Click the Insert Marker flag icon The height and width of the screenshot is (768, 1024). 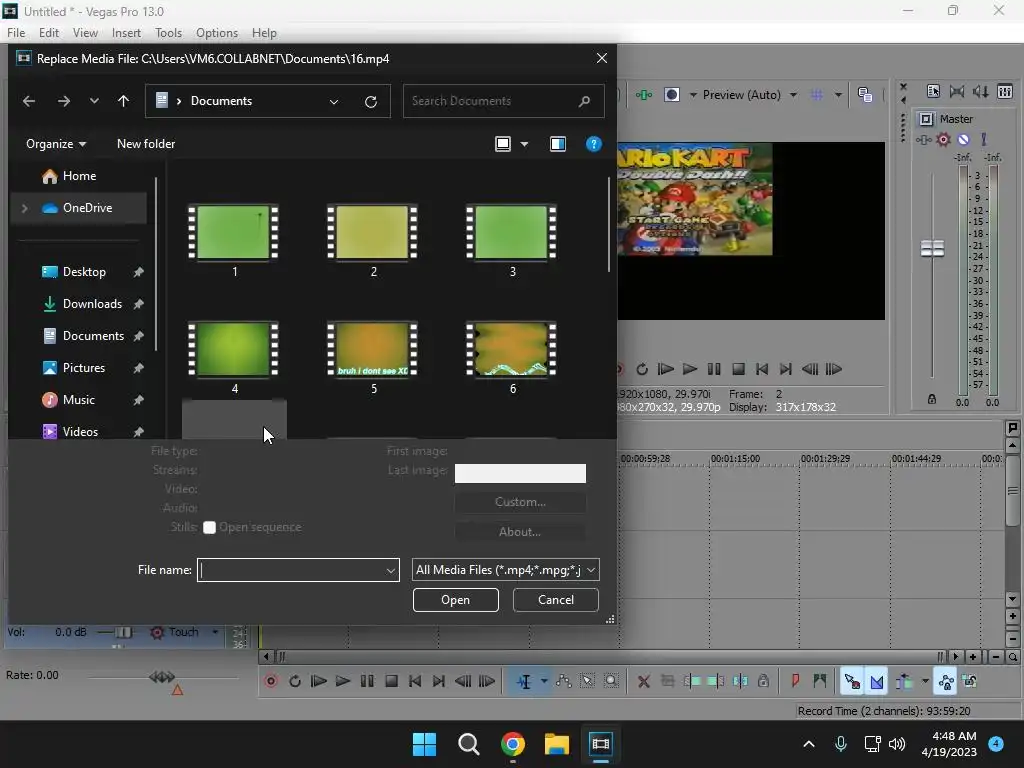point(795,681)
